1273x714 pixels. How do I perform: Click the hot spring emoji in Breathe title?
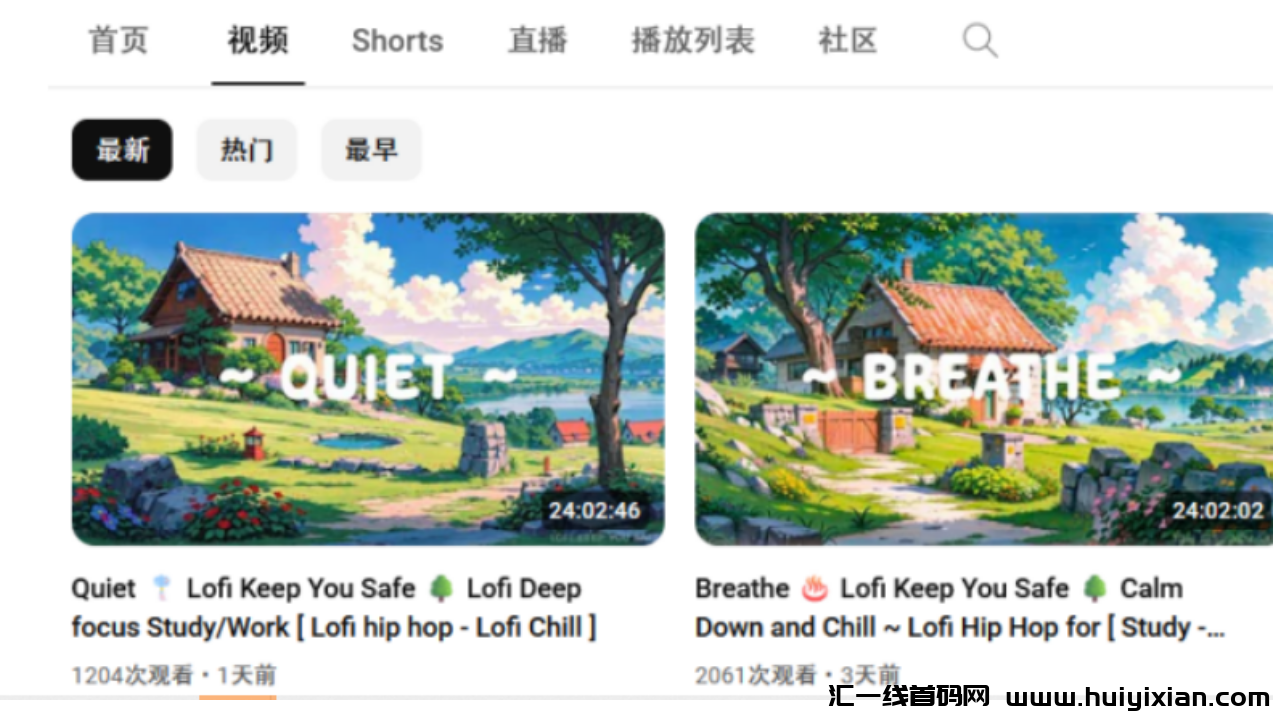coord(815,589)
